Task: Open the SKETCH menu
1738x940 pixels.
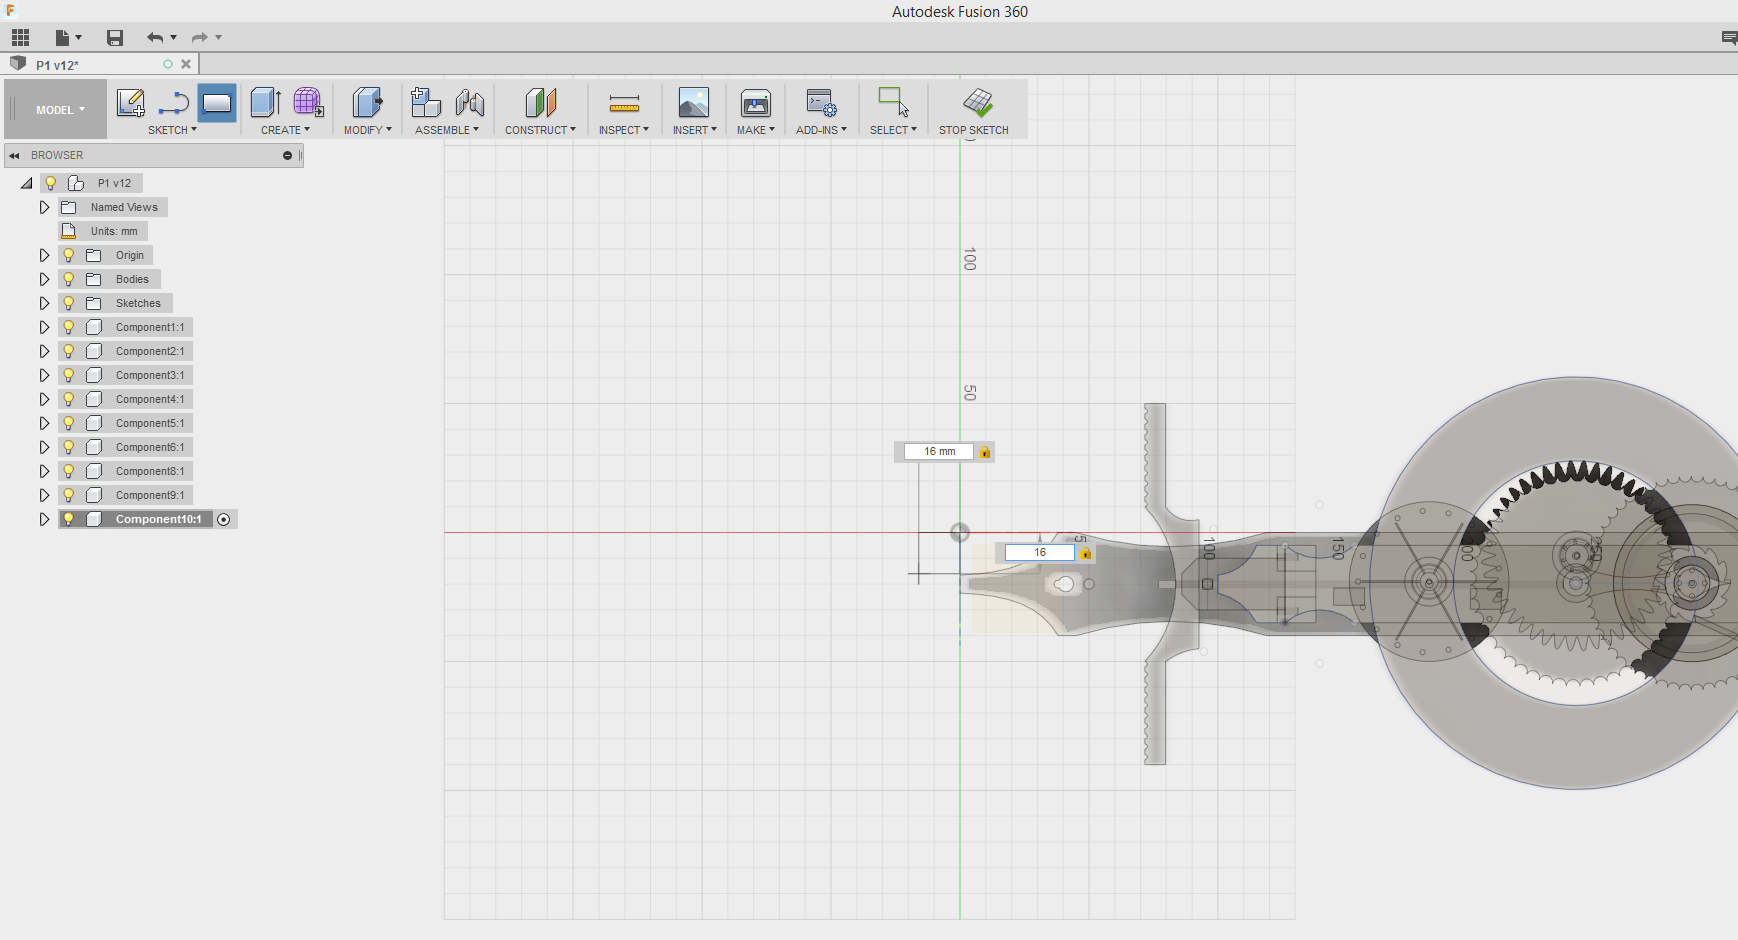Action: coord(172,130)
